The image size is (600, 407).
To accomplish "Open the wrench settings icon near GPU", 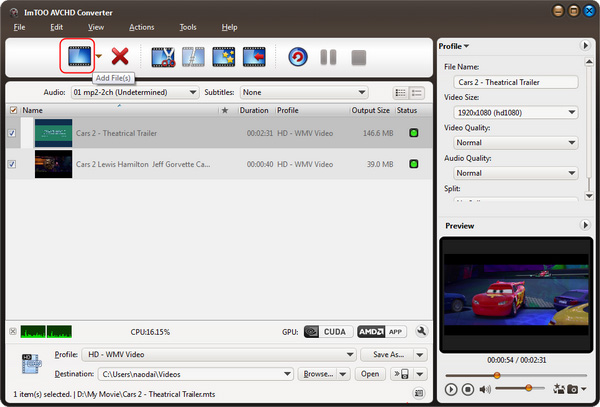I will (x=421, y=331).
